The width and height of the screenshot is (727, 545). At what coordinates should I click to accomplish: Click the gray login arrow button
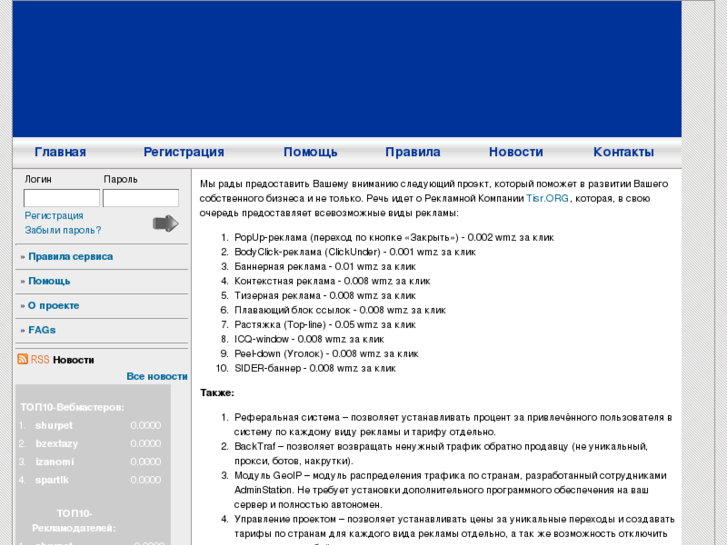(x=166, y=223)
